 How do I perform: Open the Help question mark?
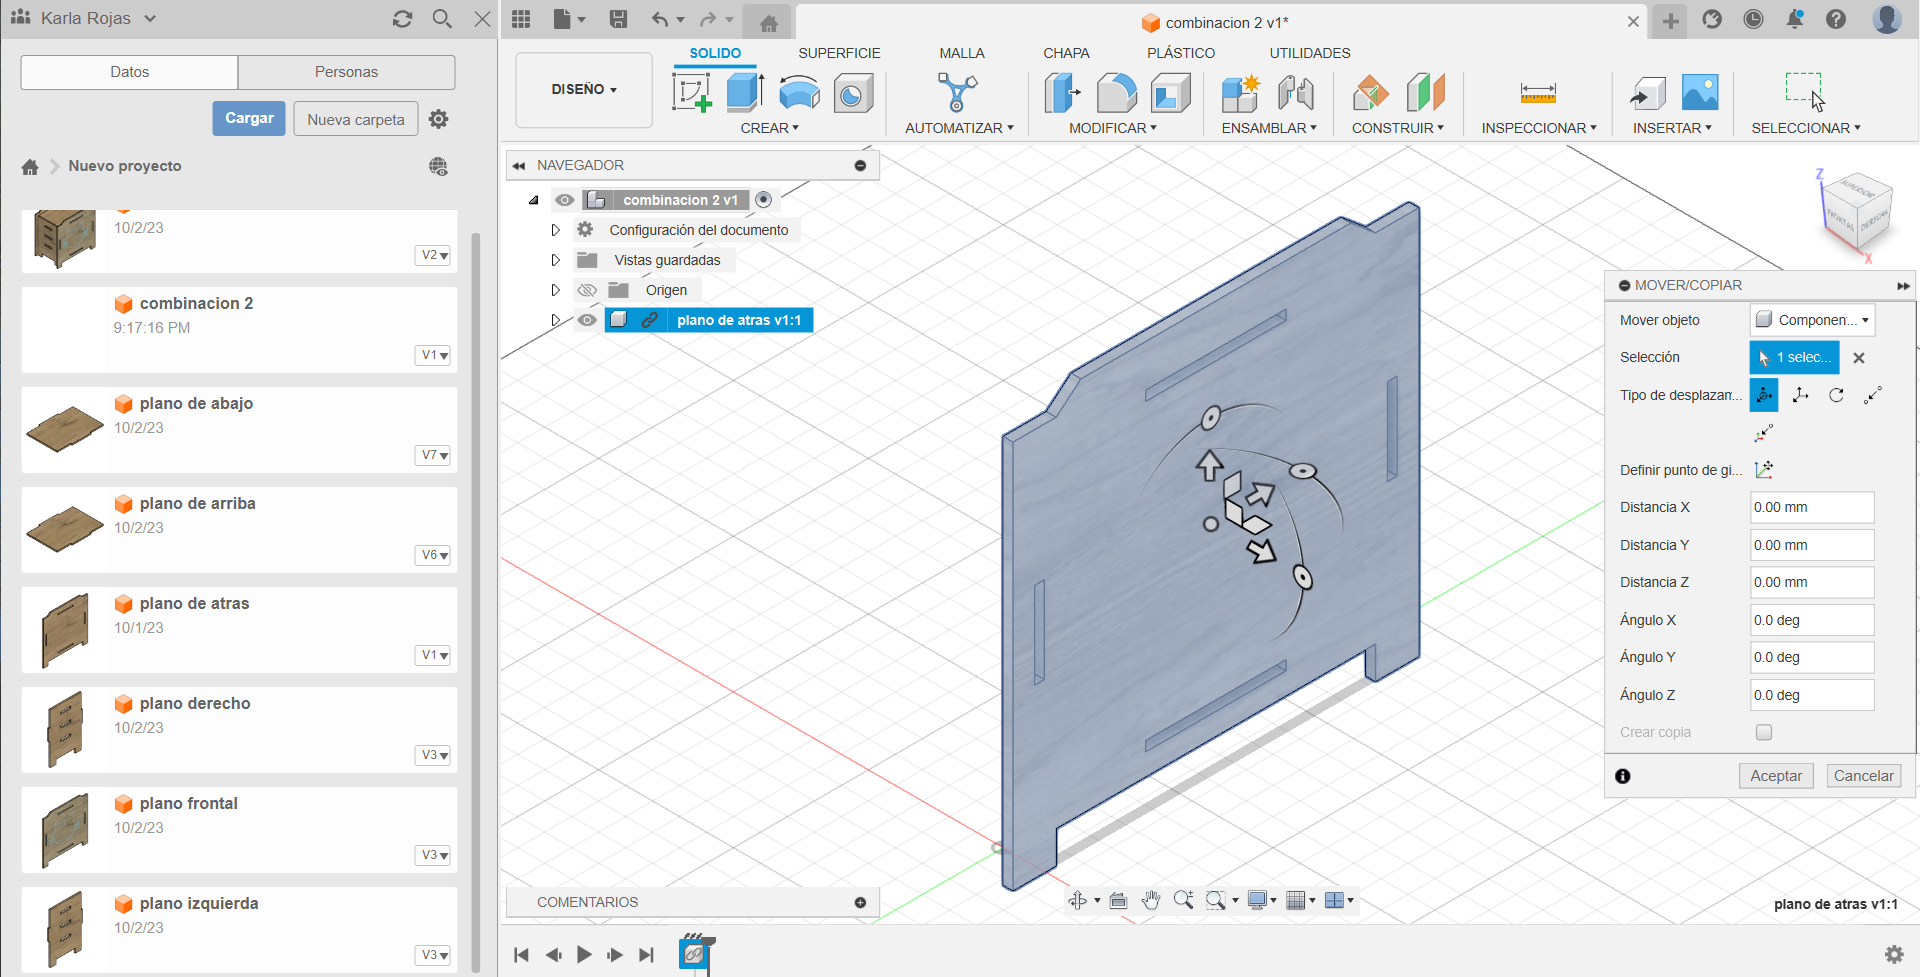[1836, 19]
